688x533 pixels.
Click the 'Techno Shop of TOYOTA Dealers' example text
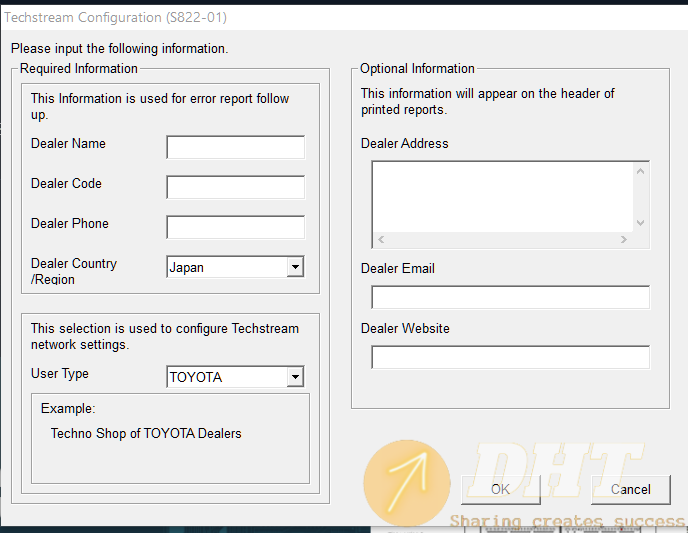(x=146, y=433)
